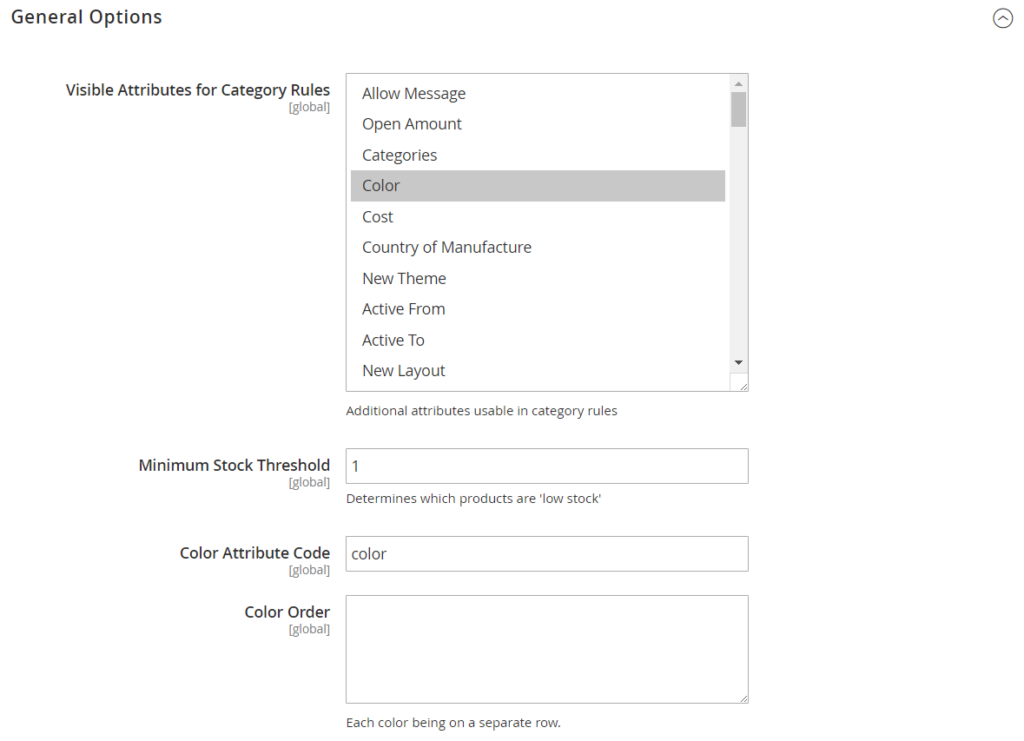
Task: Choose Active From in the list
Action: (404, 309)
